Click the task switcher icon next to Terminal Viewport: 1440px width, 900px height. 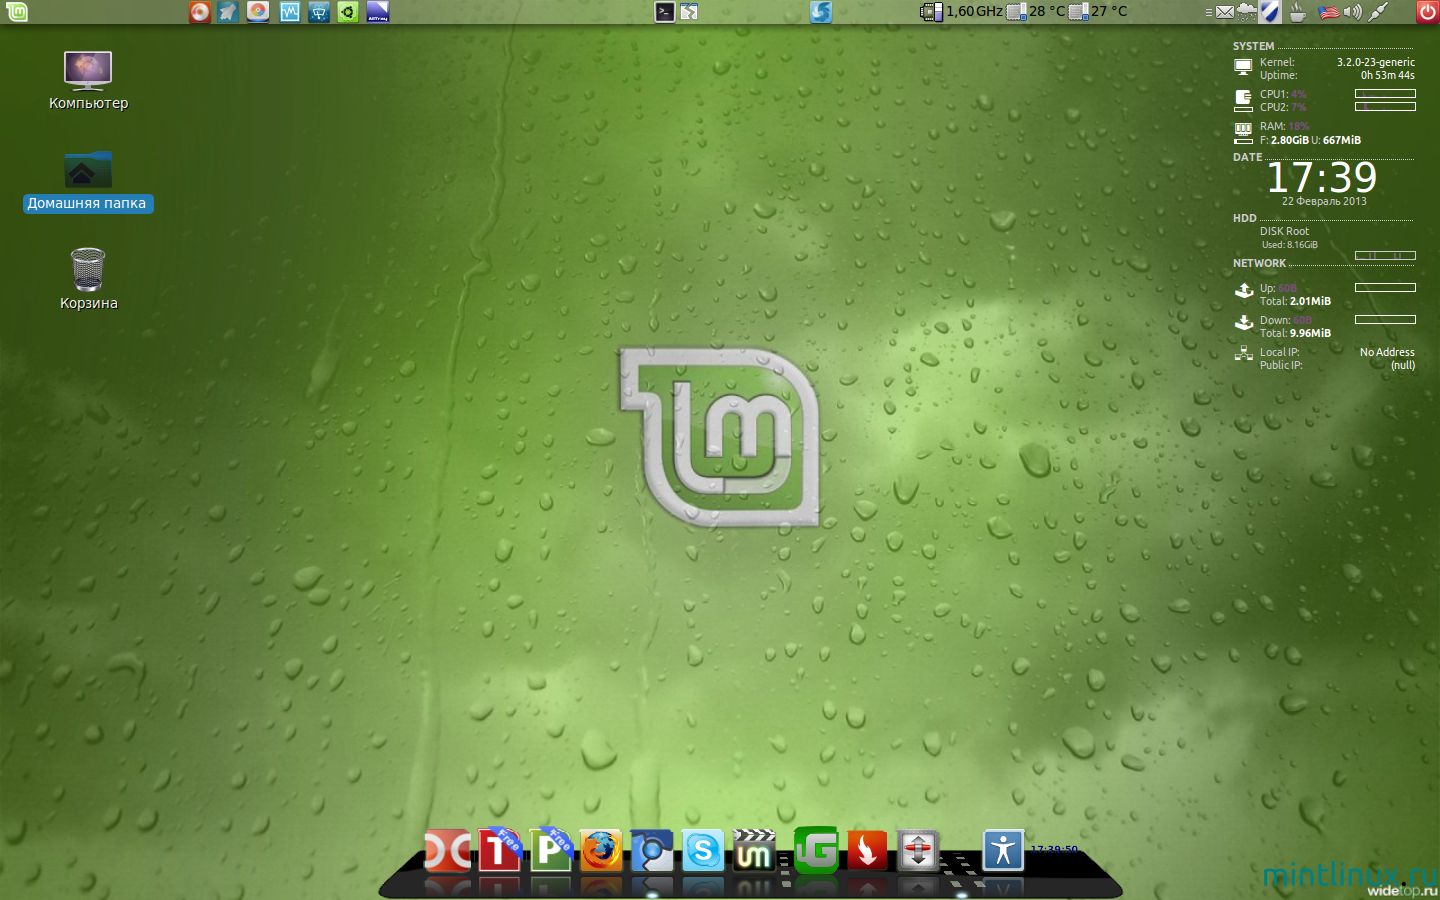689,12
